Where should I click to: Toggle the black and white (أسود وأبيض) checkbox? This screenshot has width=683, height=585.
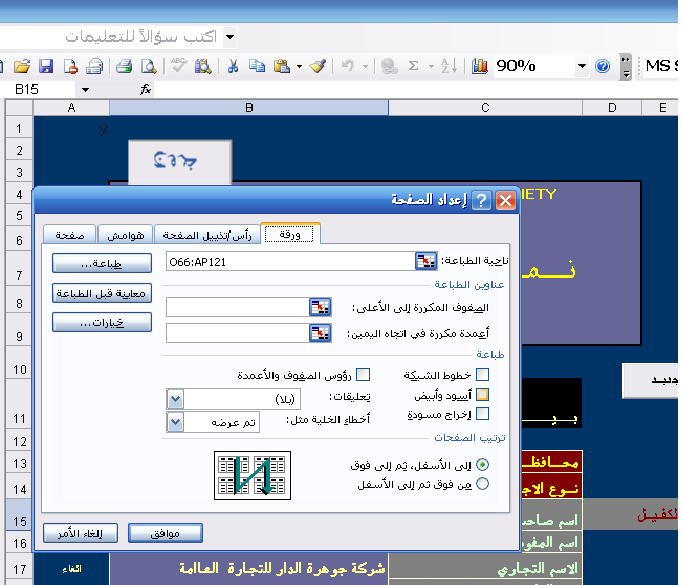483,394
